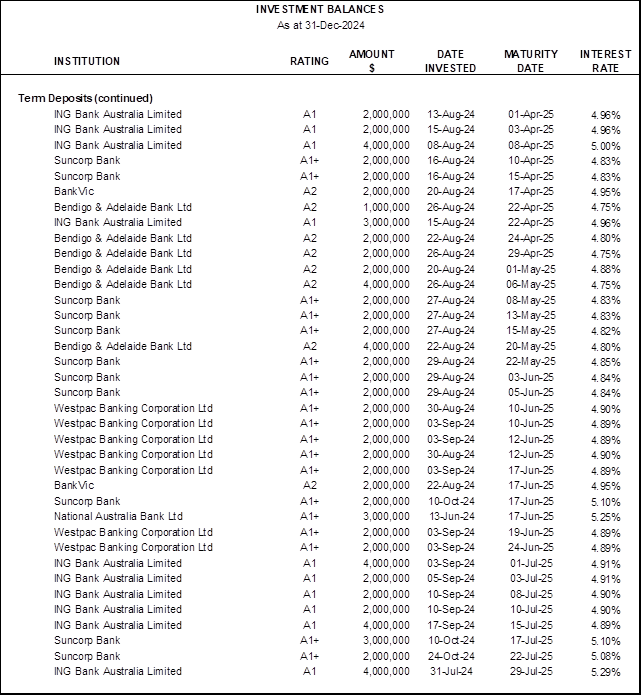Screen dimensions: 642x696
Task: Click maturity date 29-Apr-25
Action: (531, 253)
